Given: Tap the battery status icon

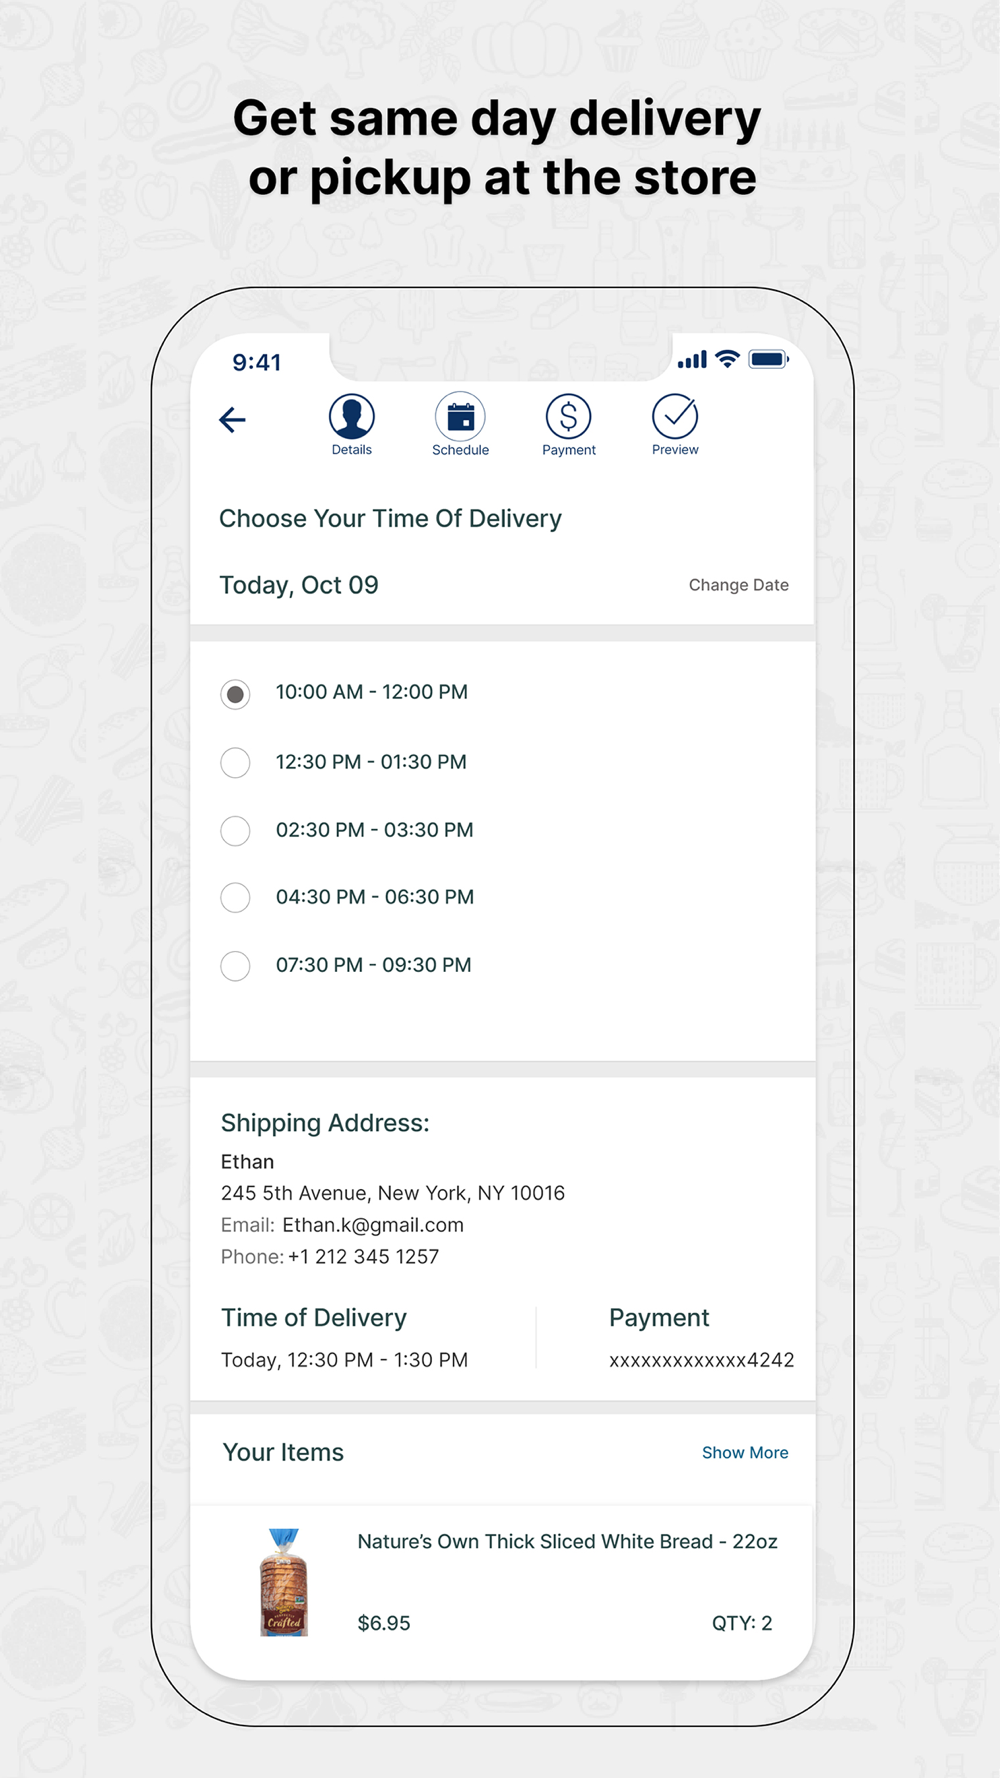Looking at the screenshot, I should 768,359.
